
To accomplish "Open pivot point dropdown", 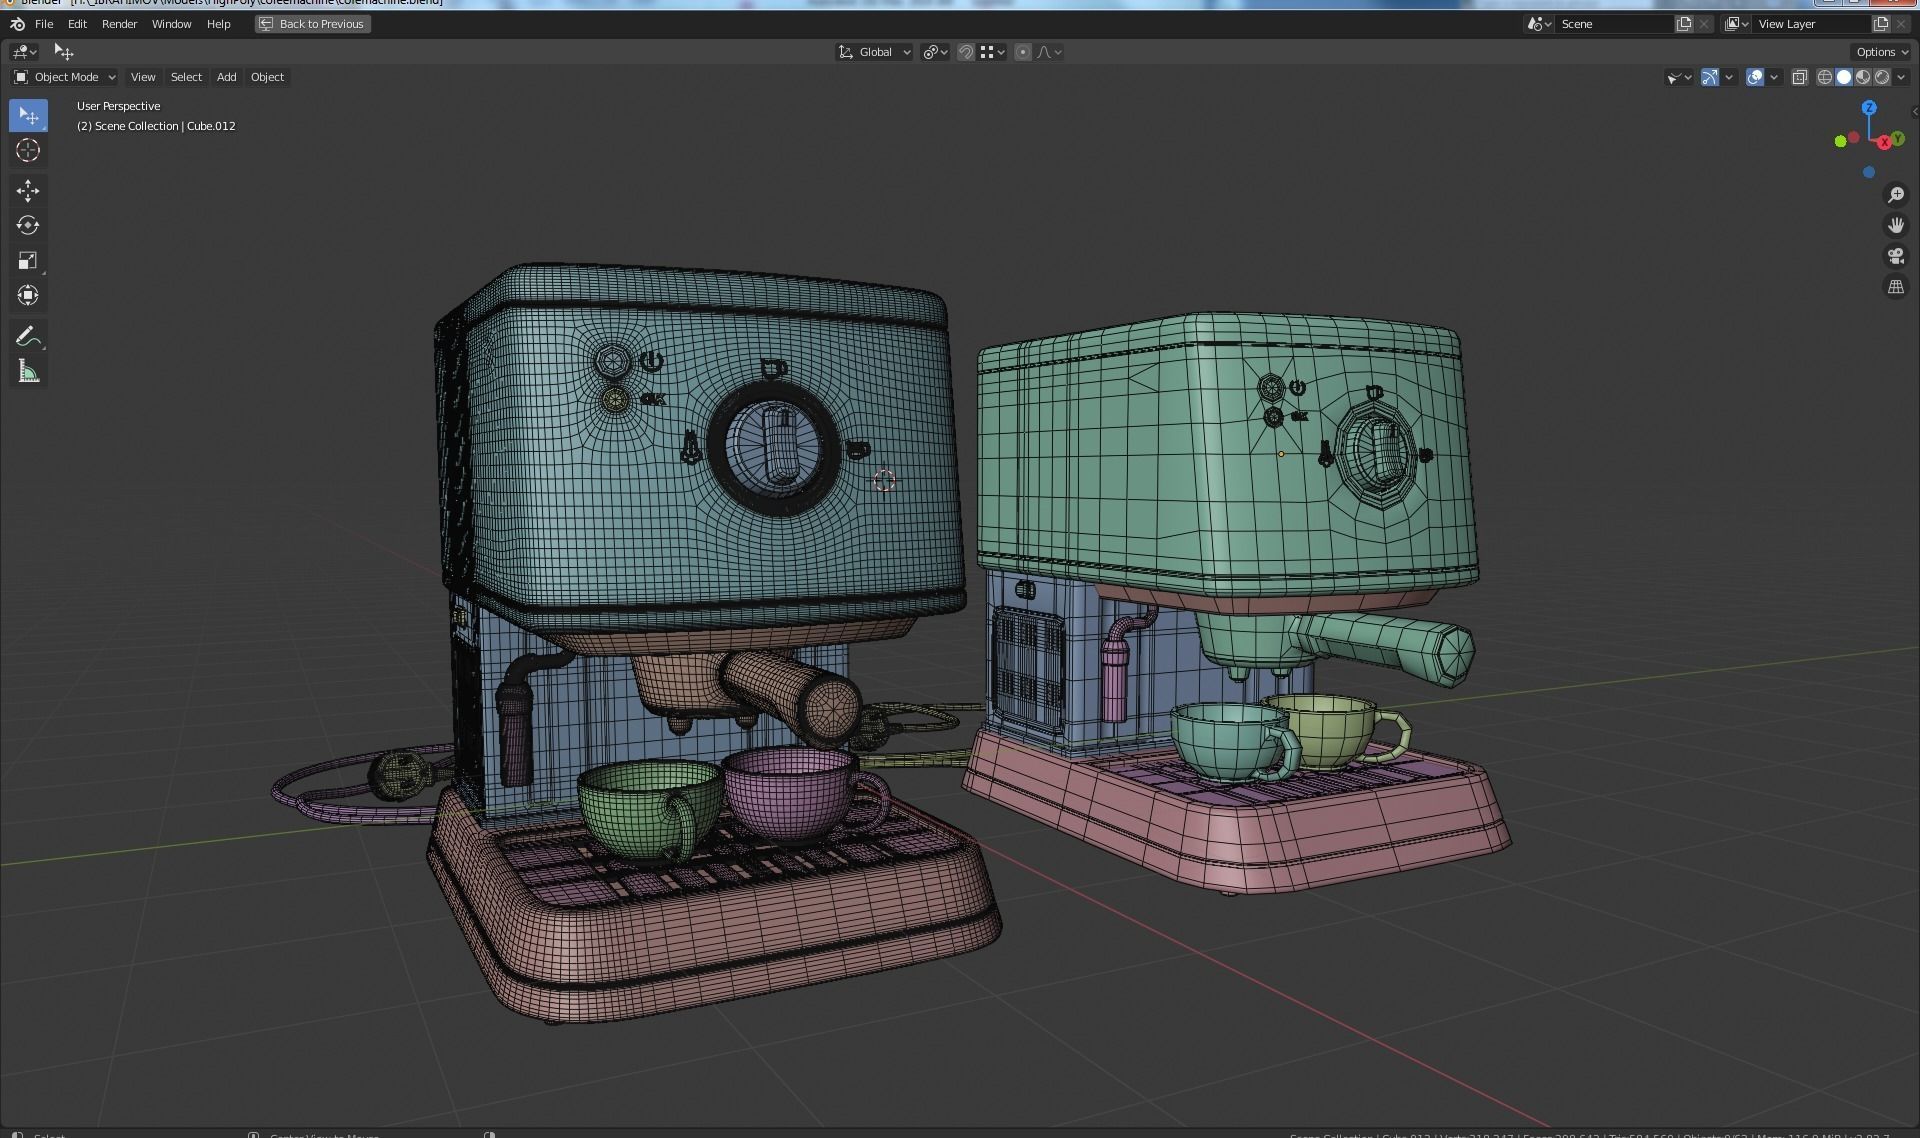I will click(936, 52).
